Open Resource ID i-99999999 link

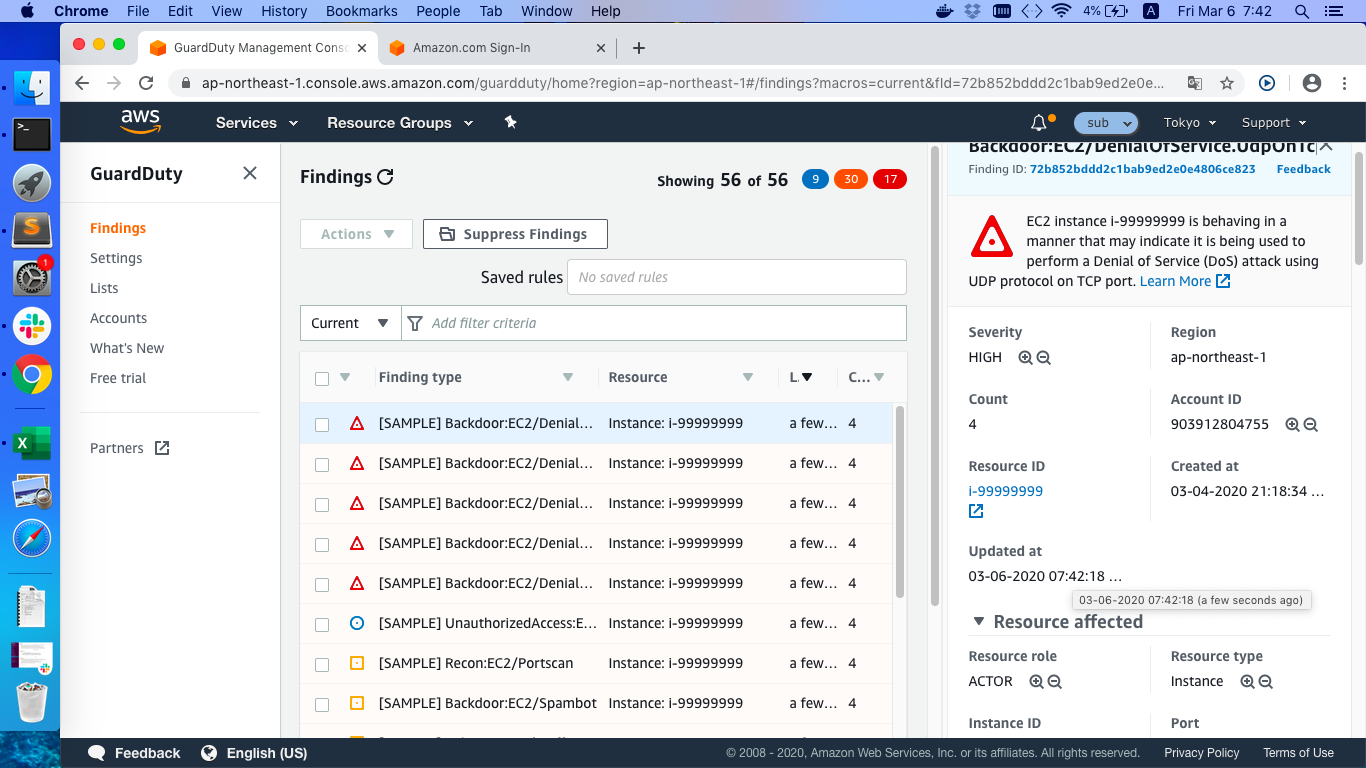click(1006, 491)
